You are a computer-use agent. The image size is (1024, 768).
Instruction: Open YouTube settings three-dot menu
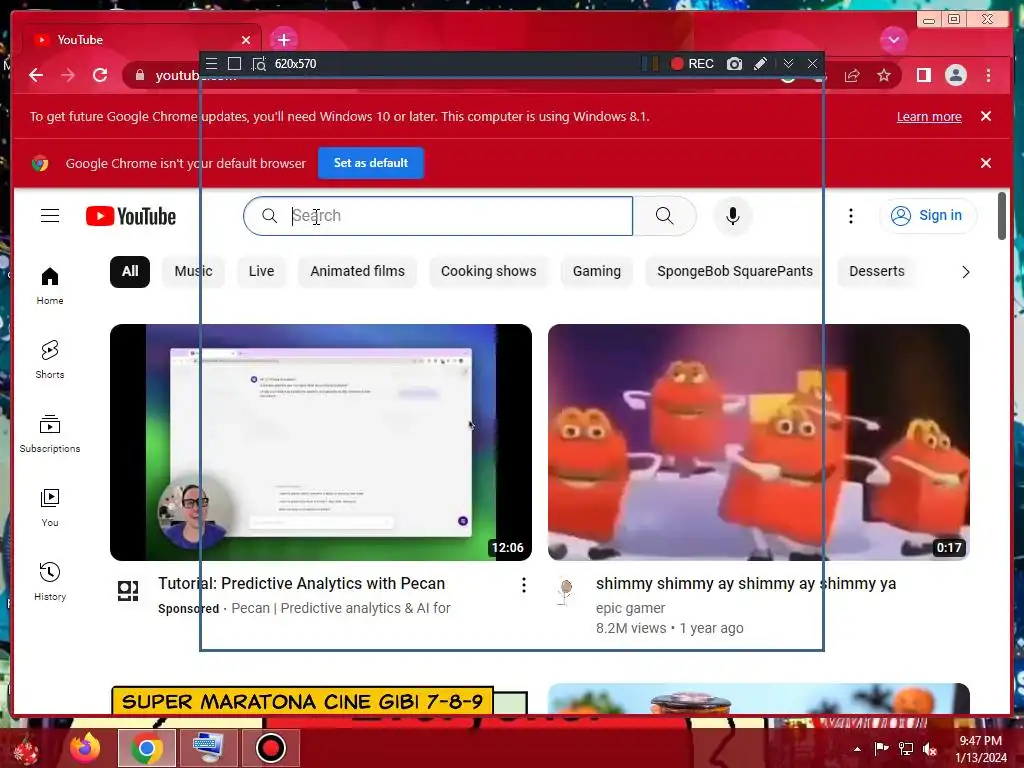850,216
